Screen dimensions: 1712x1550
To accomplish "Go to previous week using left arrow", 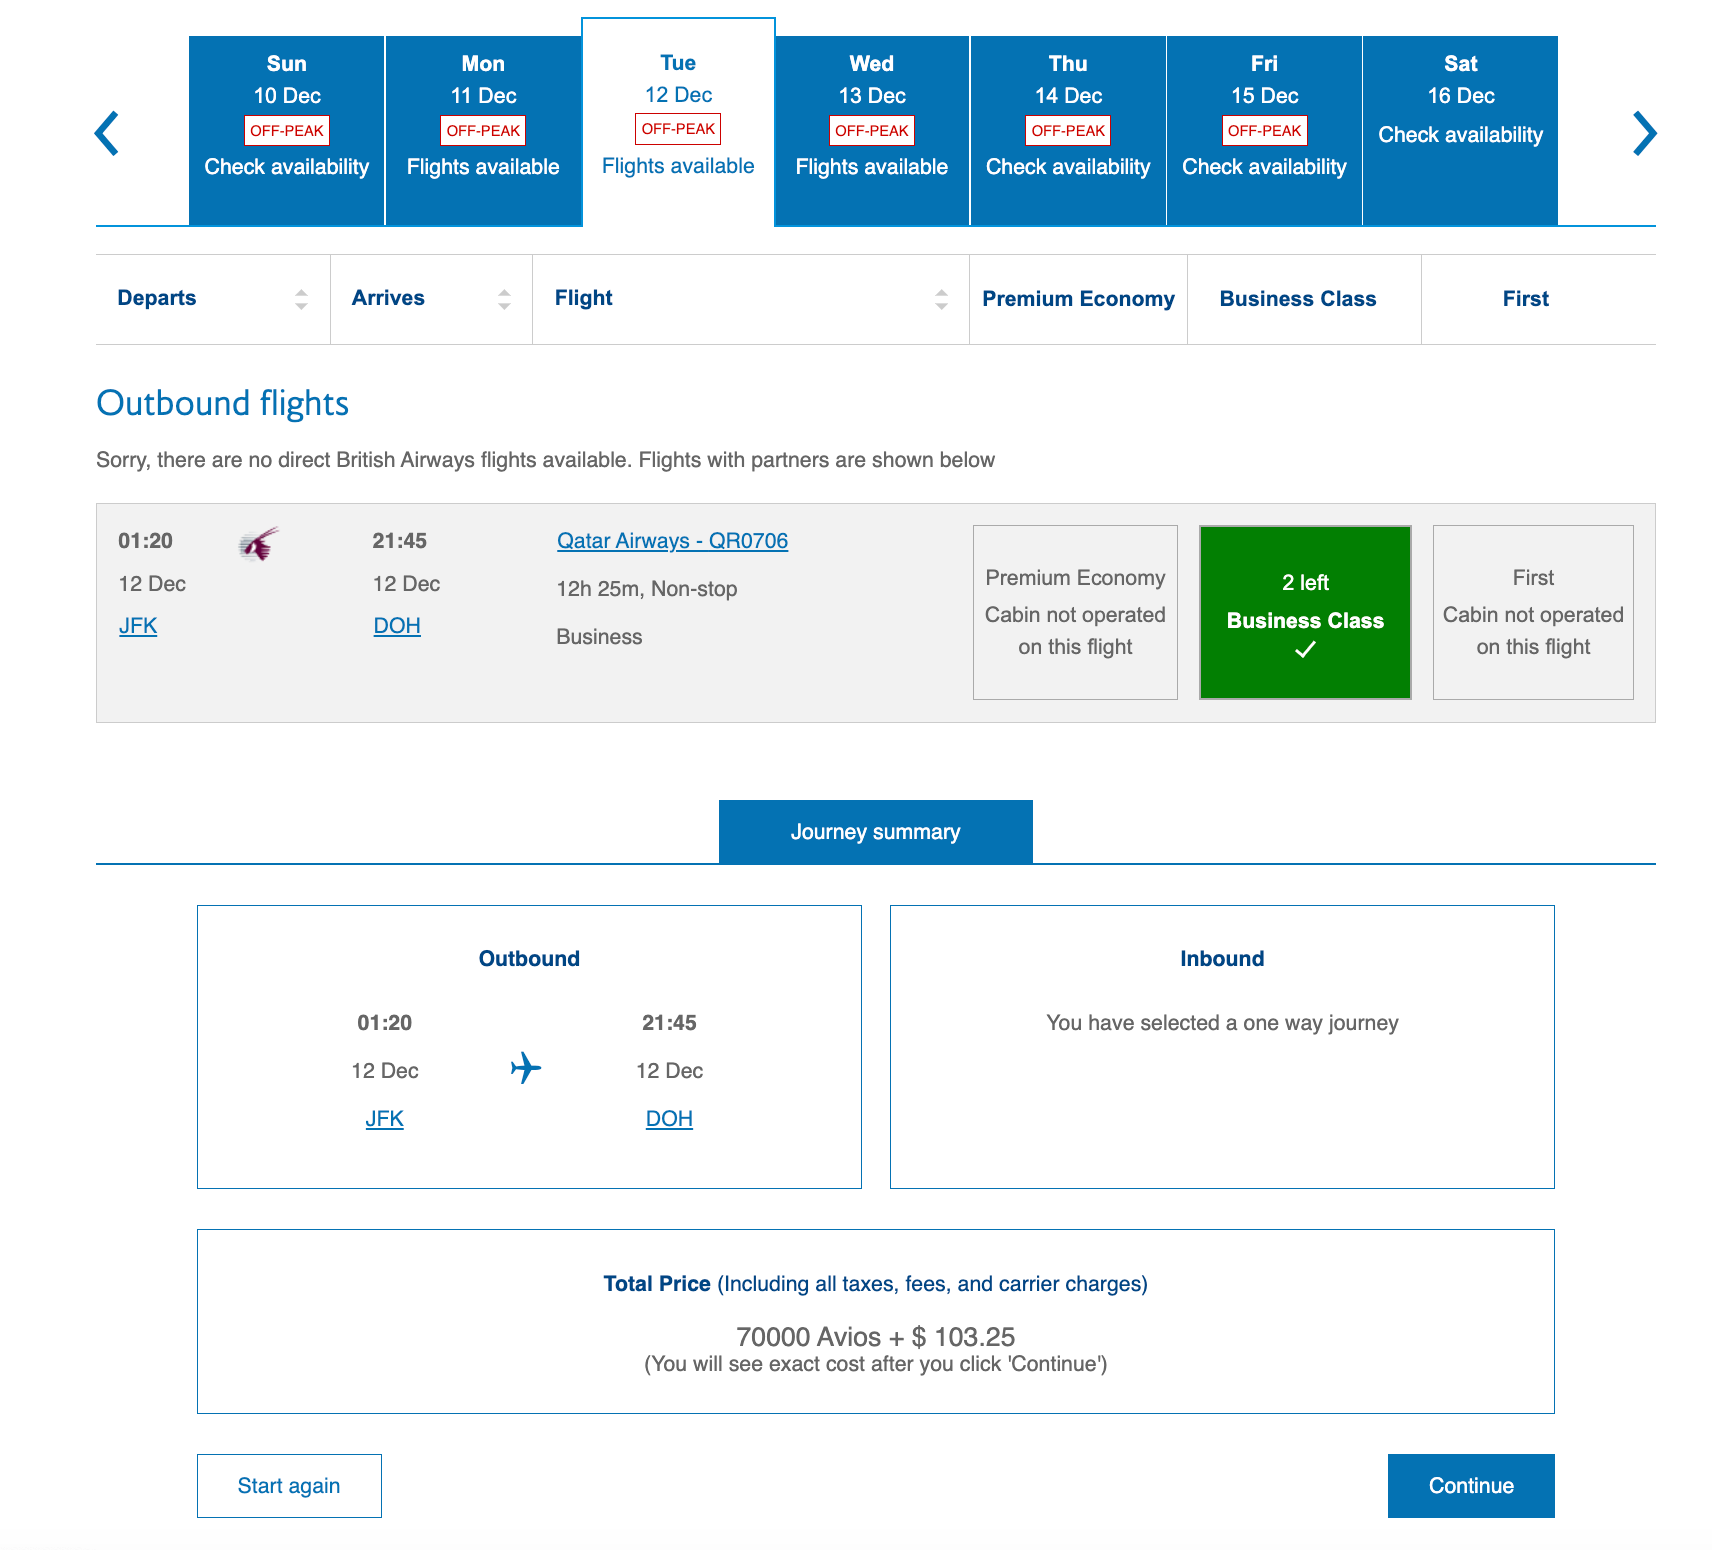I will (107, 133).
